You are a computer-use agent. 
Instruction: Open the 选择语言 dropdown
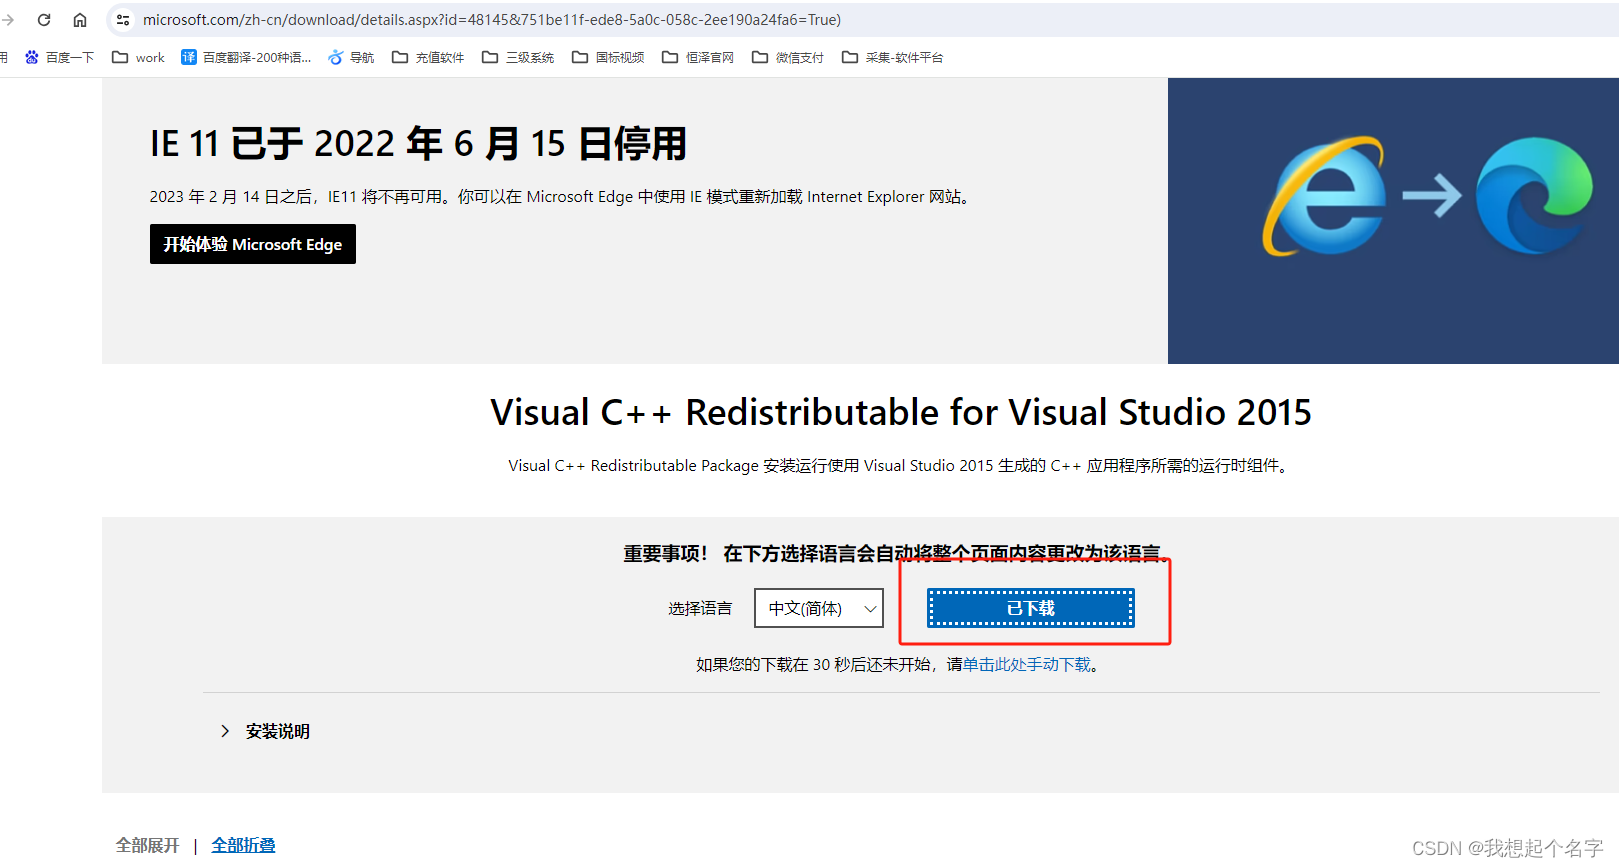coord(819,608)
